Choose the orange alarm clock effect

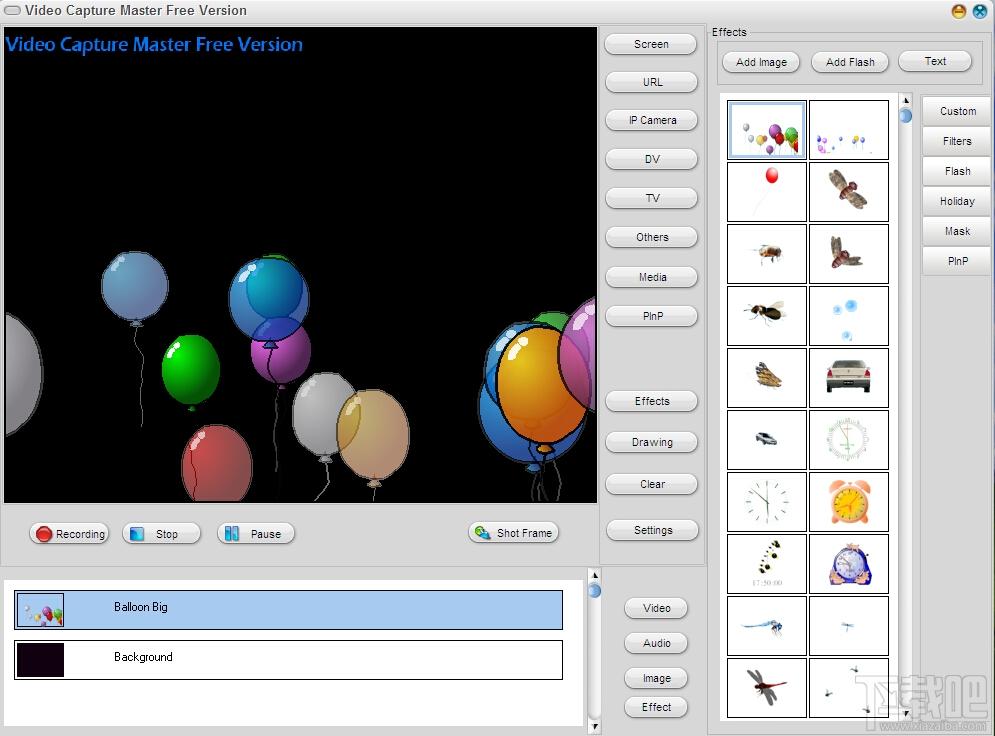[x=849, y=501]
